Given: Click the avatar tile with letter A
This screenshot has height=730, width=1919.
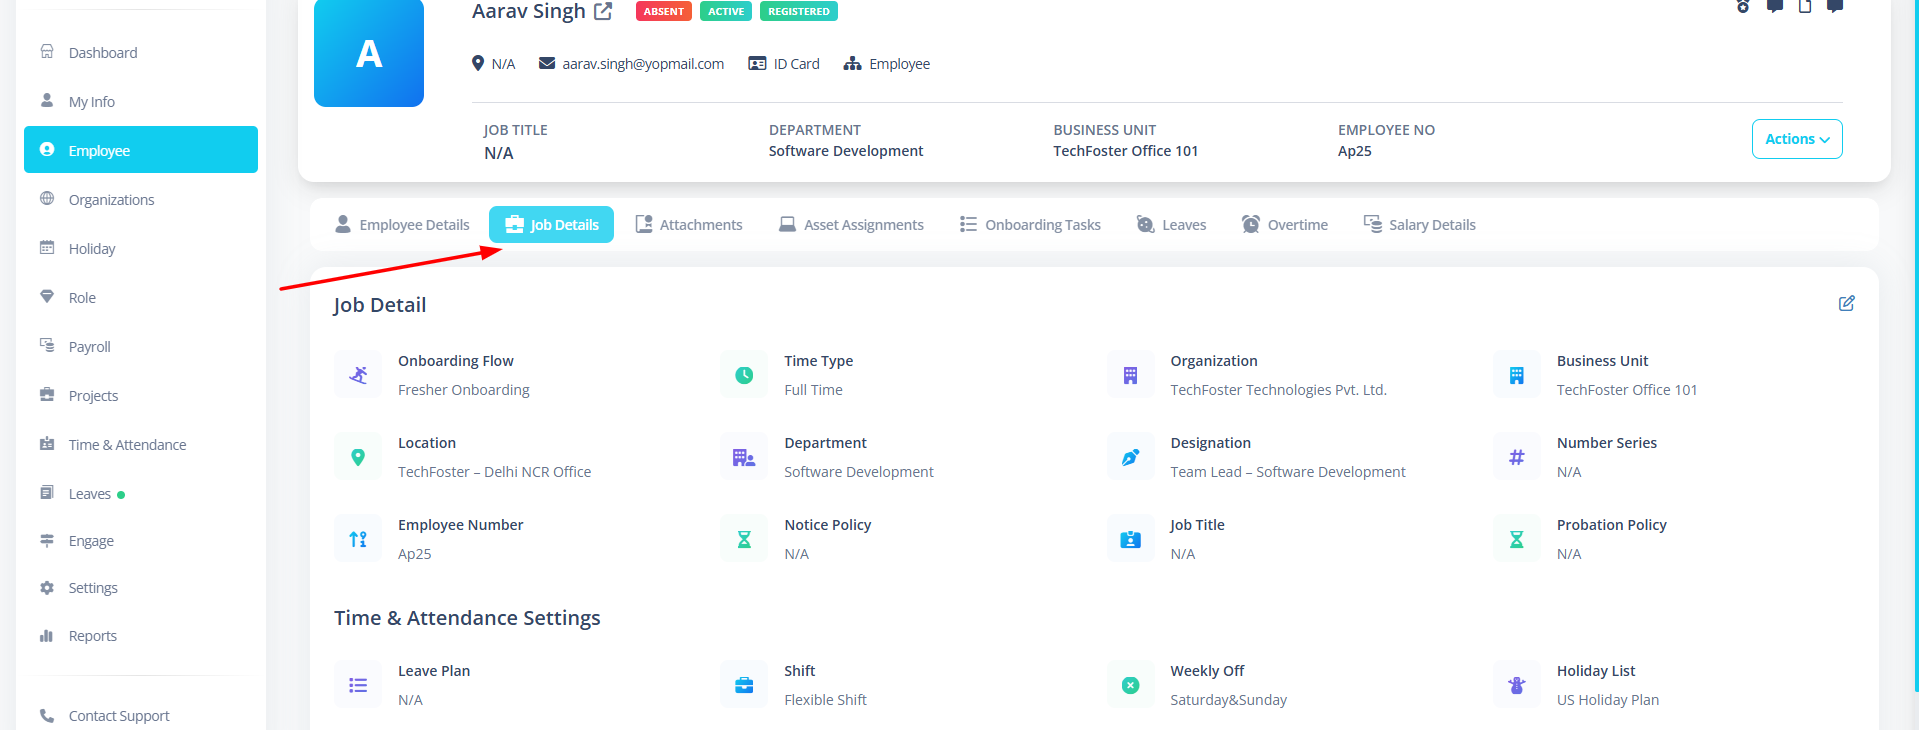Looking at the screenshot, I should pyautogui.click(x=369, y=52).
